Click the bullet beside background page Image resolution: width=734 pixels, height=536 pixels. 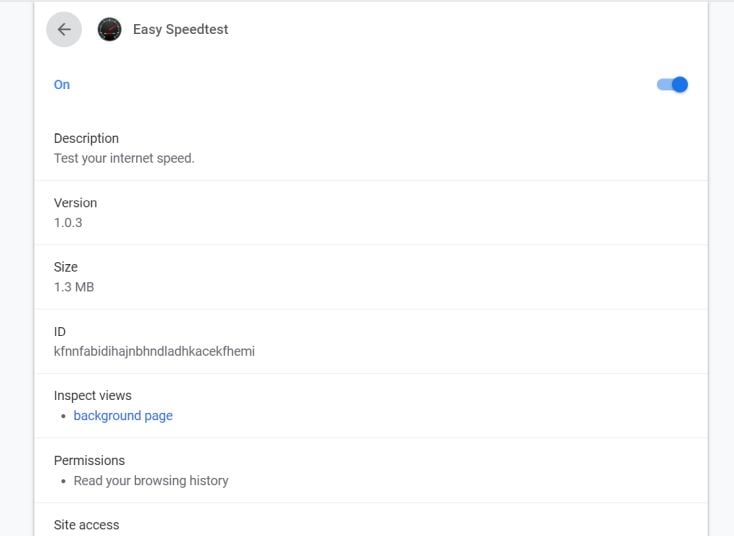pos(63,416)
